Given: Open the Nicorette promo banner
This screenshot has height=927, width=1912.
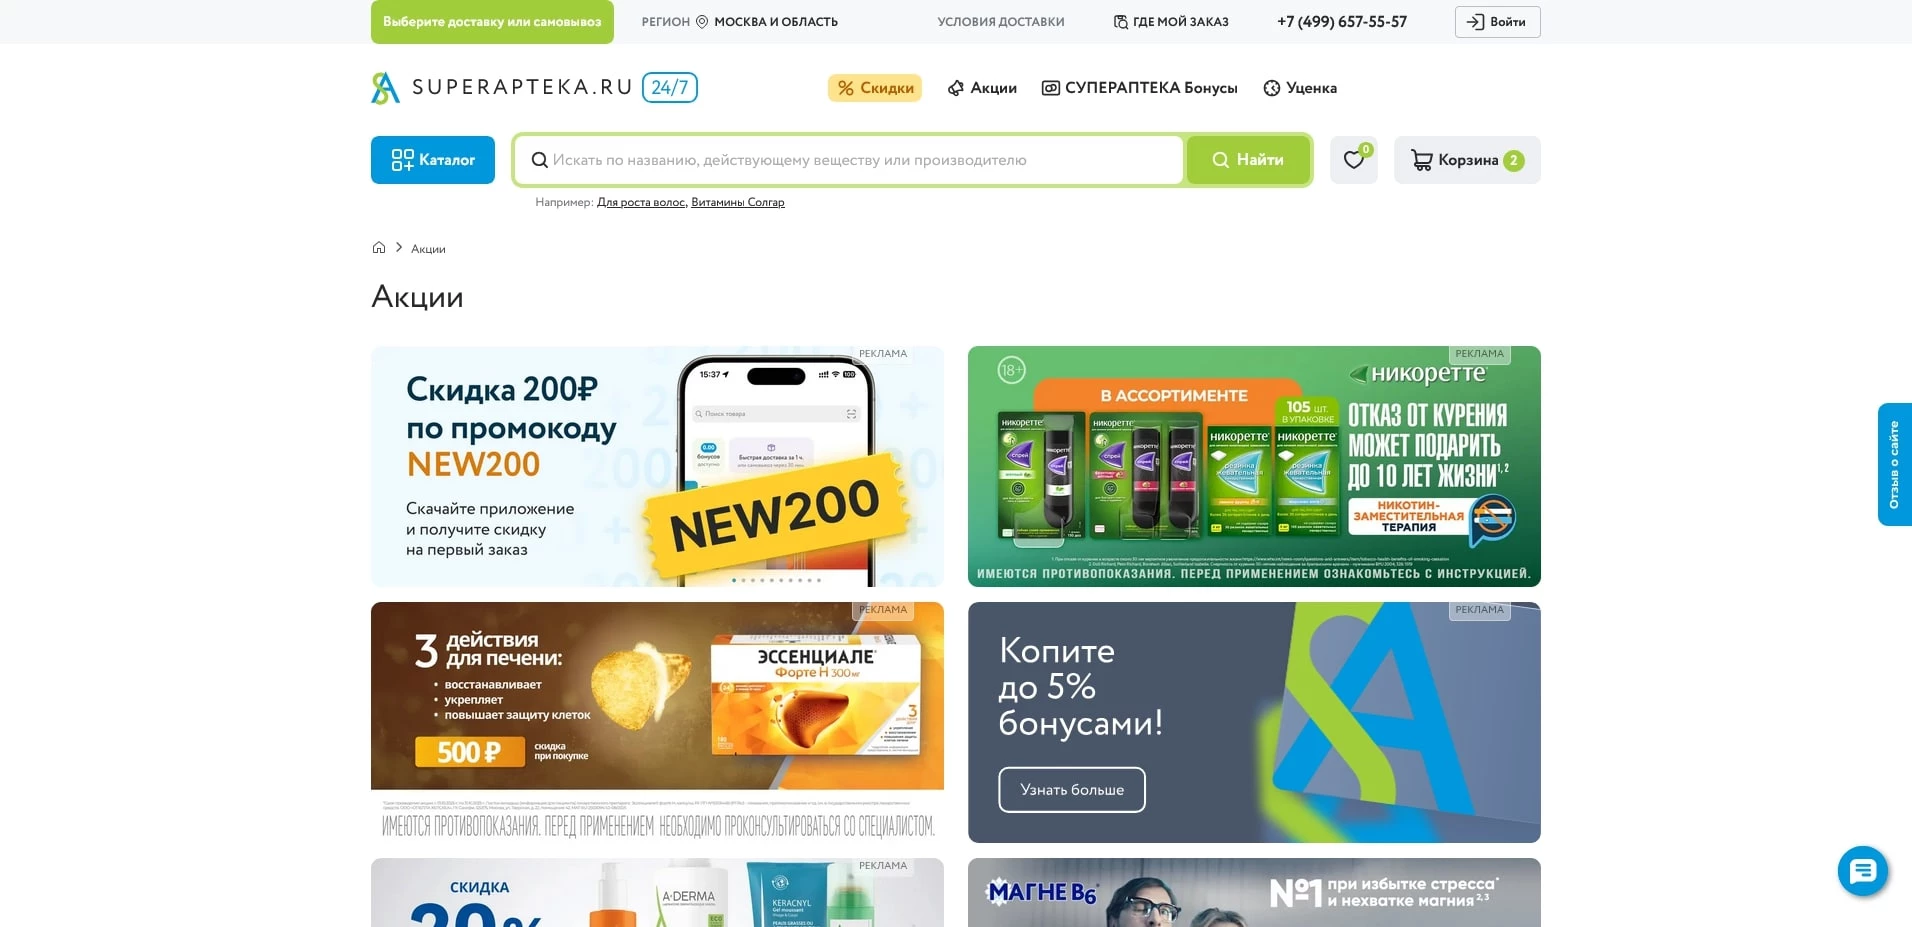Looking at the screenshot, I should 1254,466.
